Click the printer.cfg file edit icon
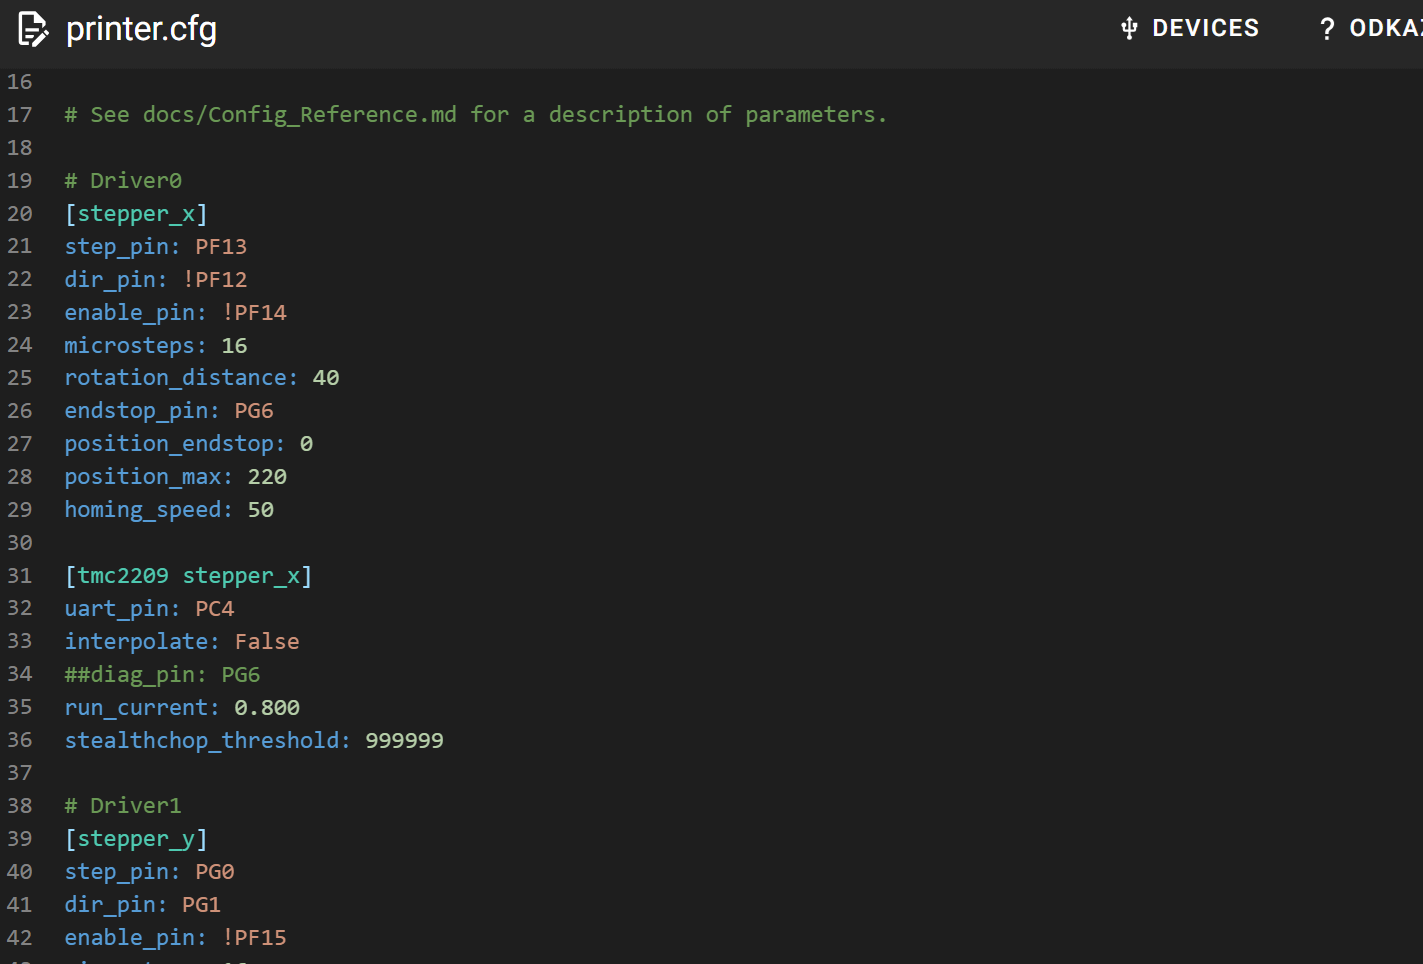Viewport: 1423px width, 964px height. click(33, 30)
